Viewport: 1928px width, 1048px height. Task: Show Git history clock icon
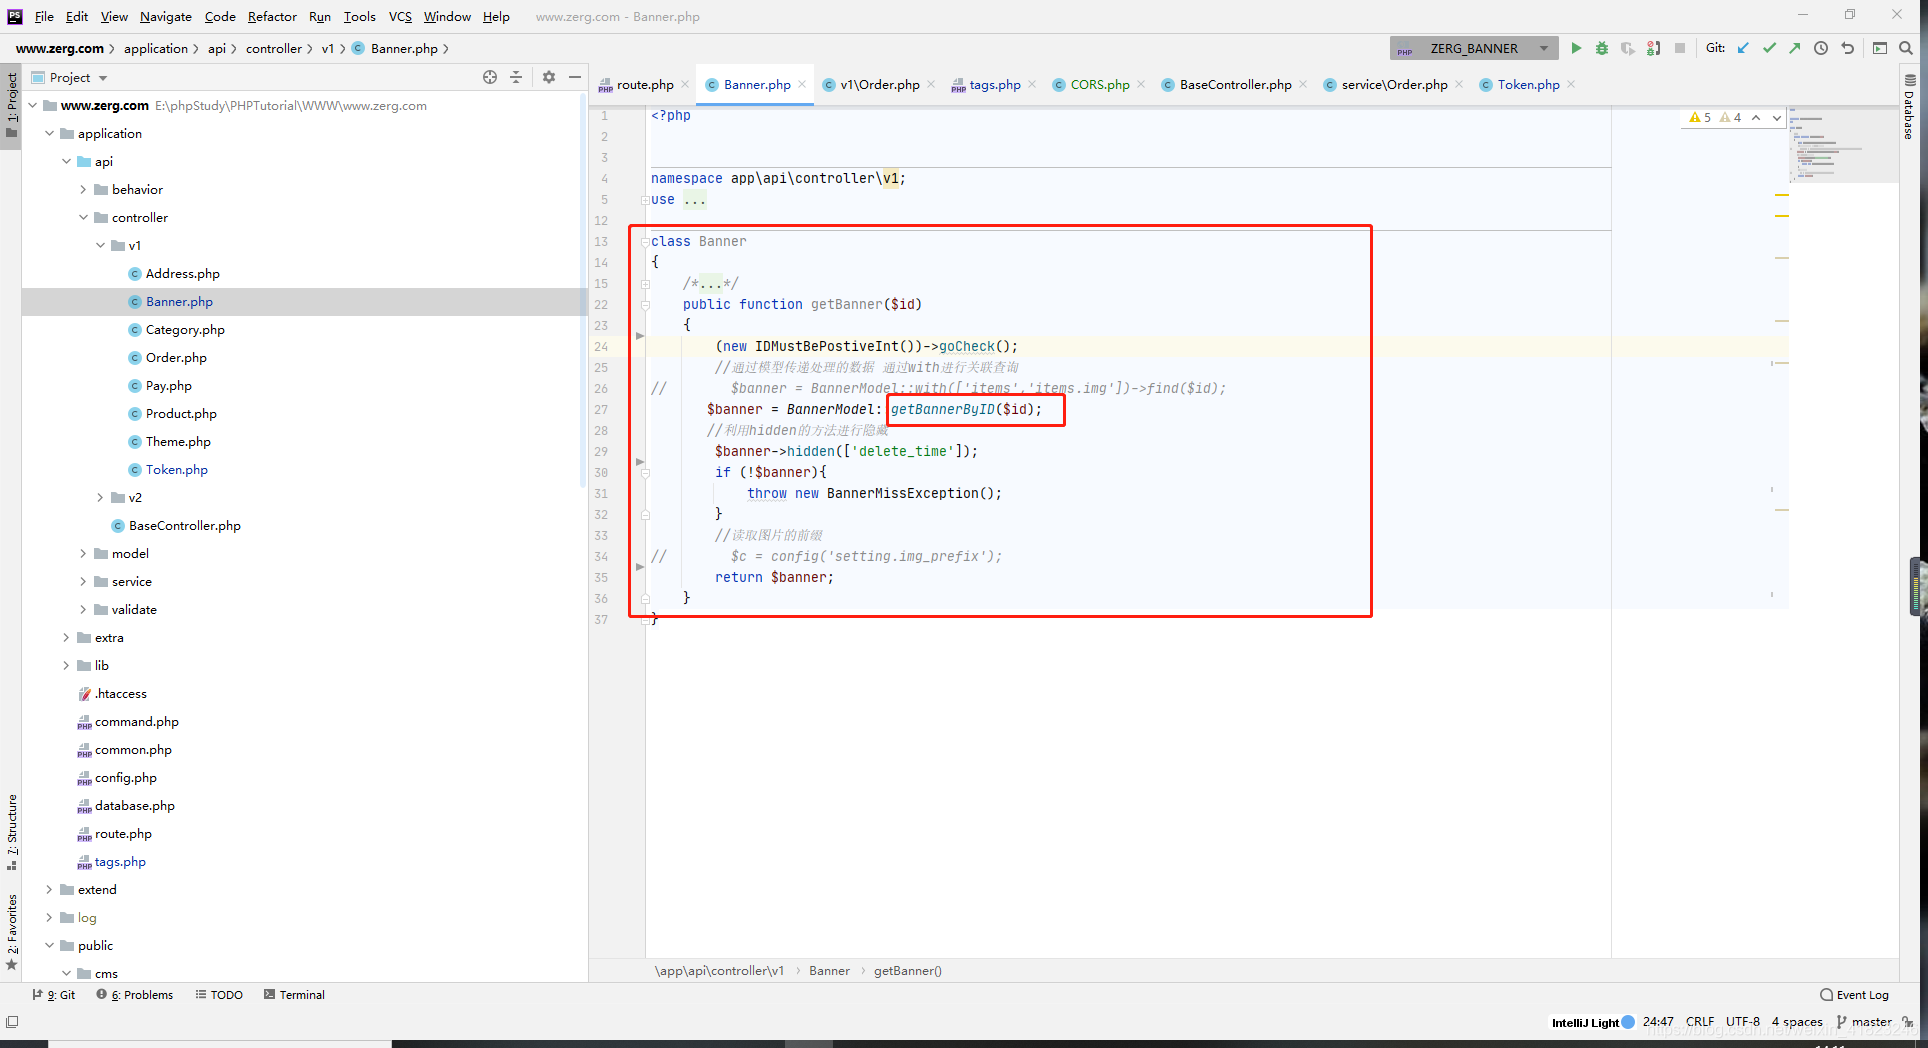click(x=1821, y=48)
